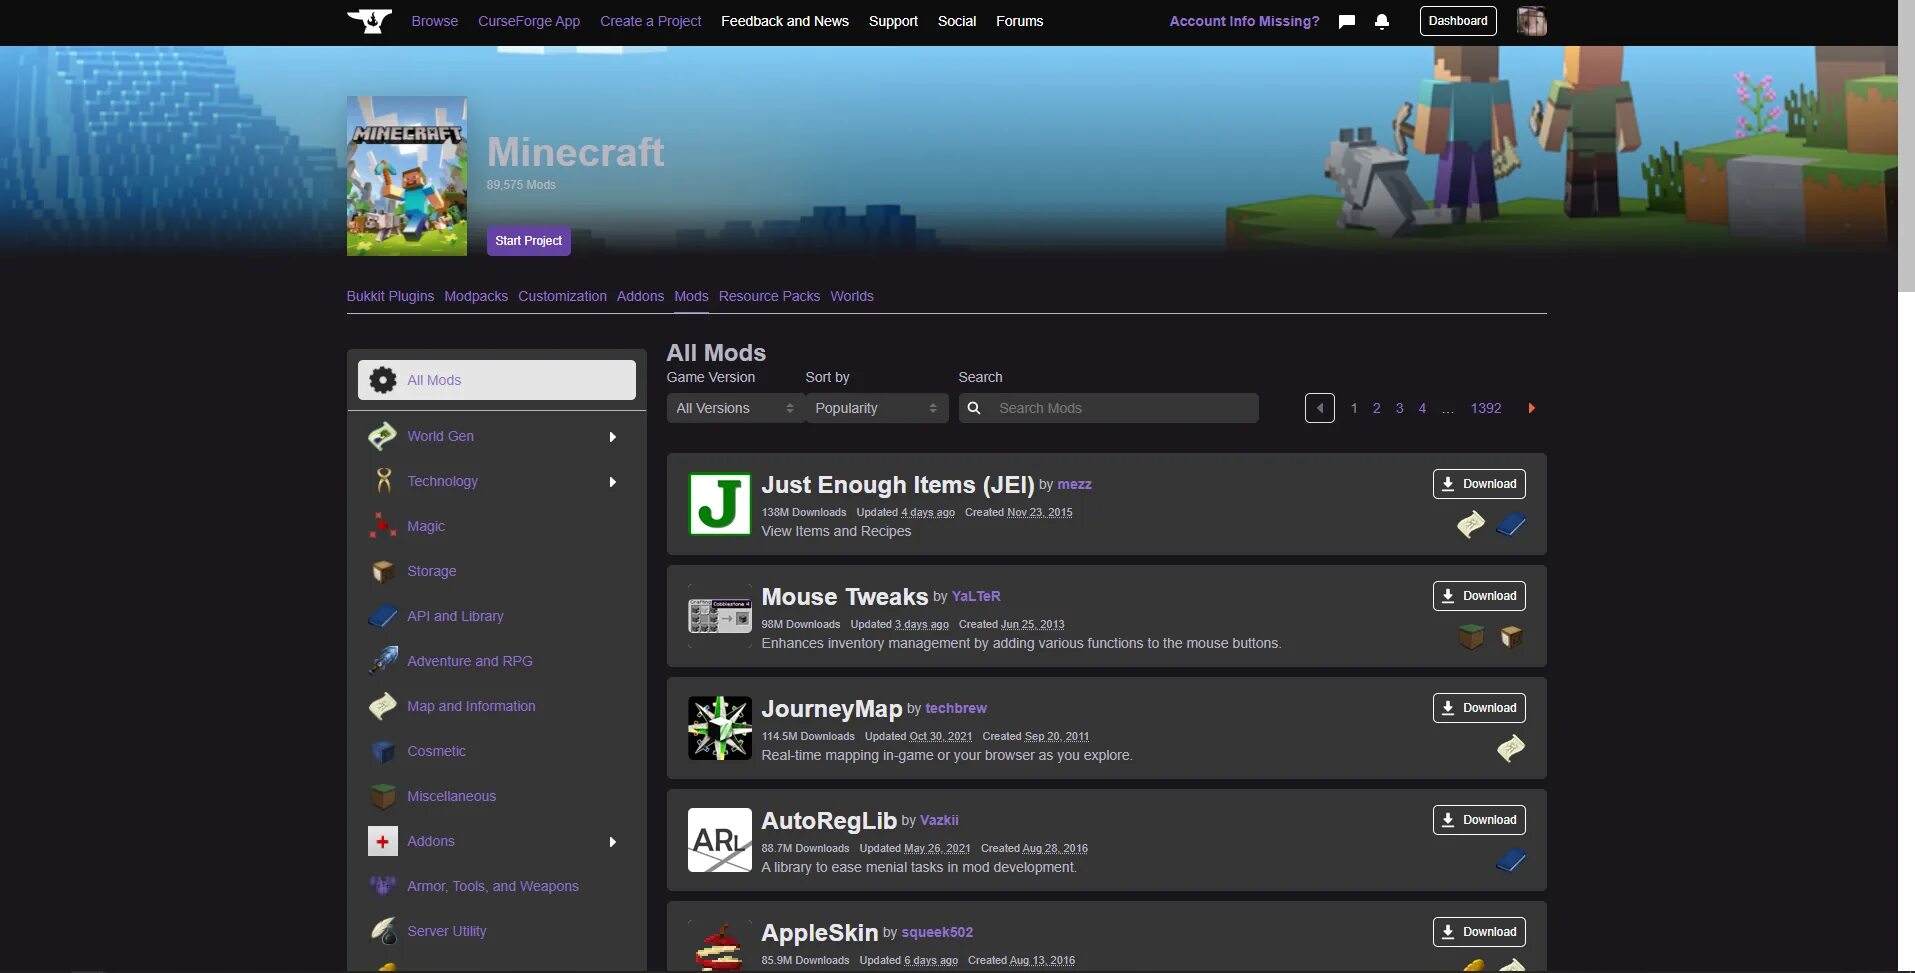Download the Mouse Tweaks mod
The width and height of the screenshot is (1915, 973).
1479,596
